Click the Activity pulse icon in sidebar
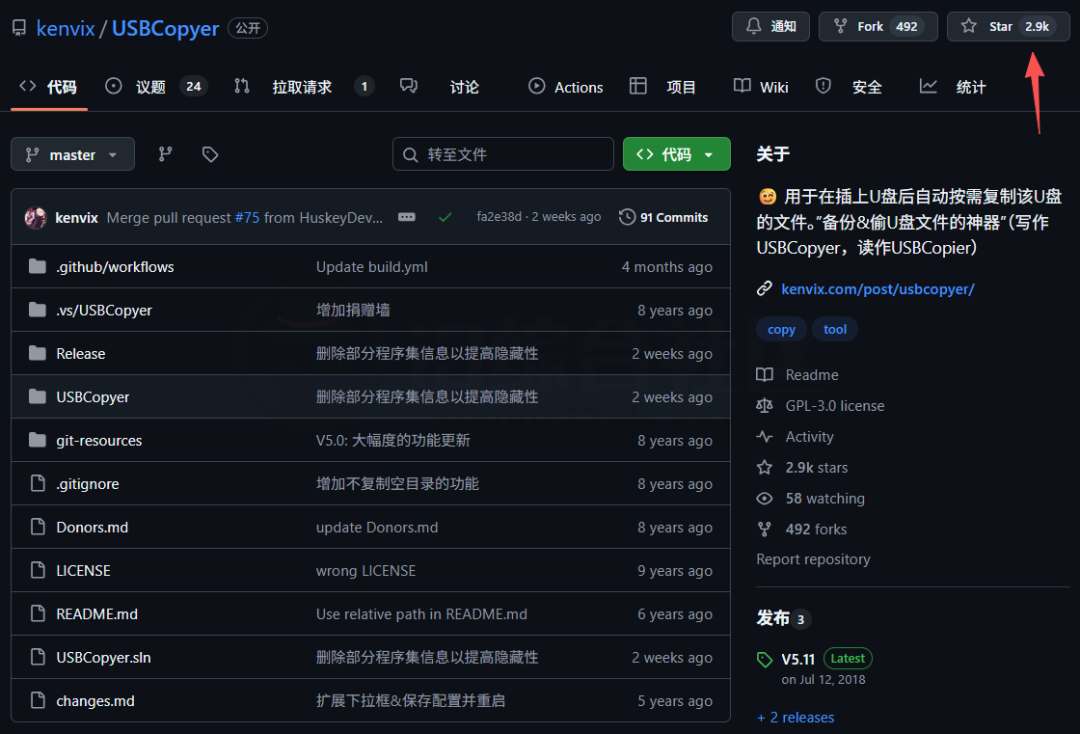This screenshot has height=734, width=1080. pyautogui.click(x=764, y=436)
